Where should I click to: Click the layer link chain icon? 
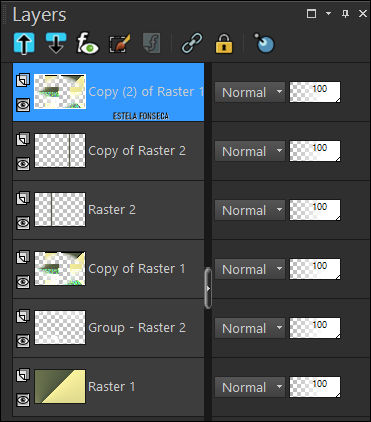click(192, 43)
